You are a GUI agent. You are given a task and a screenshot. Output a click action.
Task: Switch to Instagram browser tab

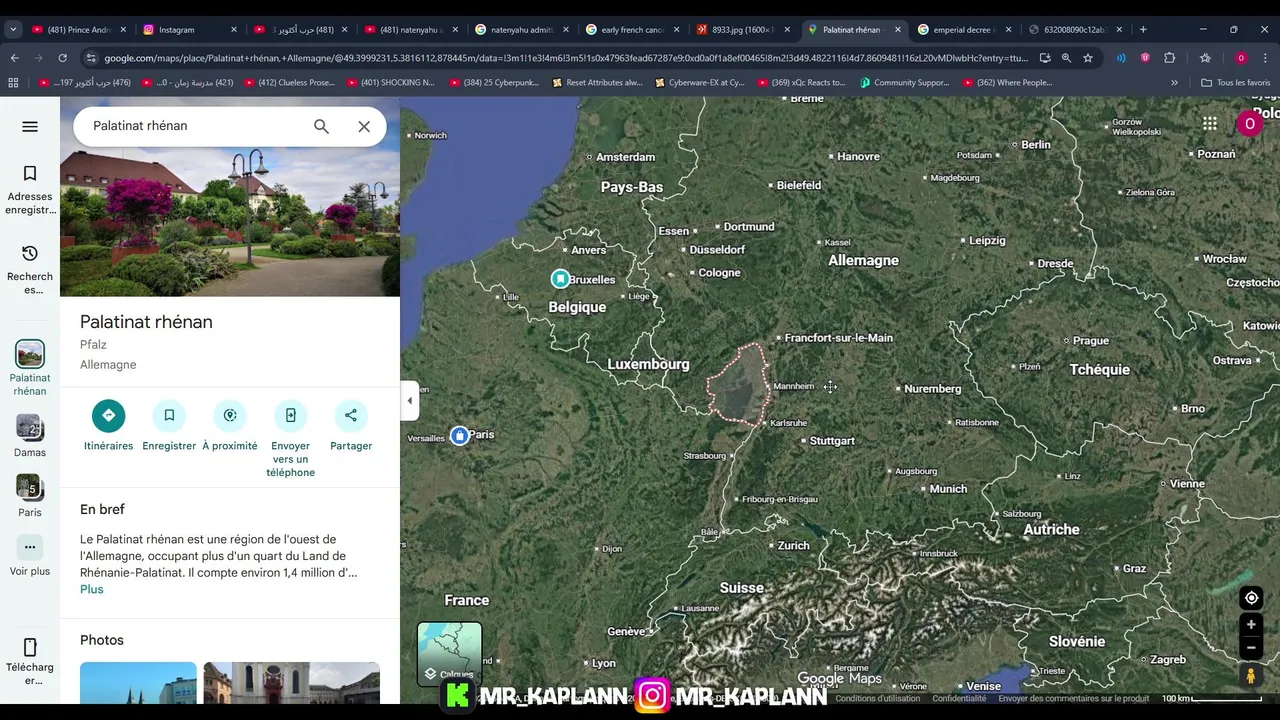189,30
